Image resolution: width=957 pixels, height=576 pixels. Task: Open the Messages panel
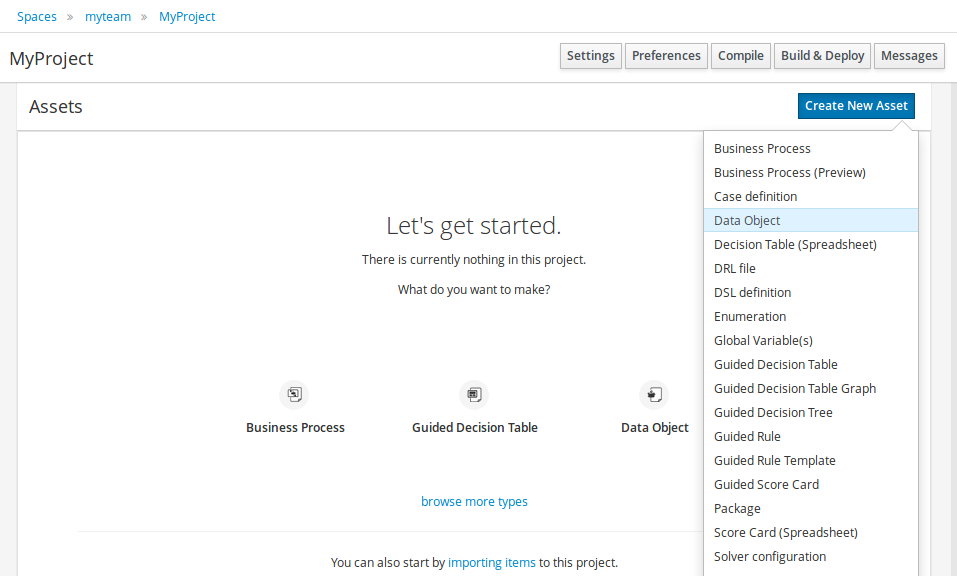pyautogui.click(x=909, y=56)
